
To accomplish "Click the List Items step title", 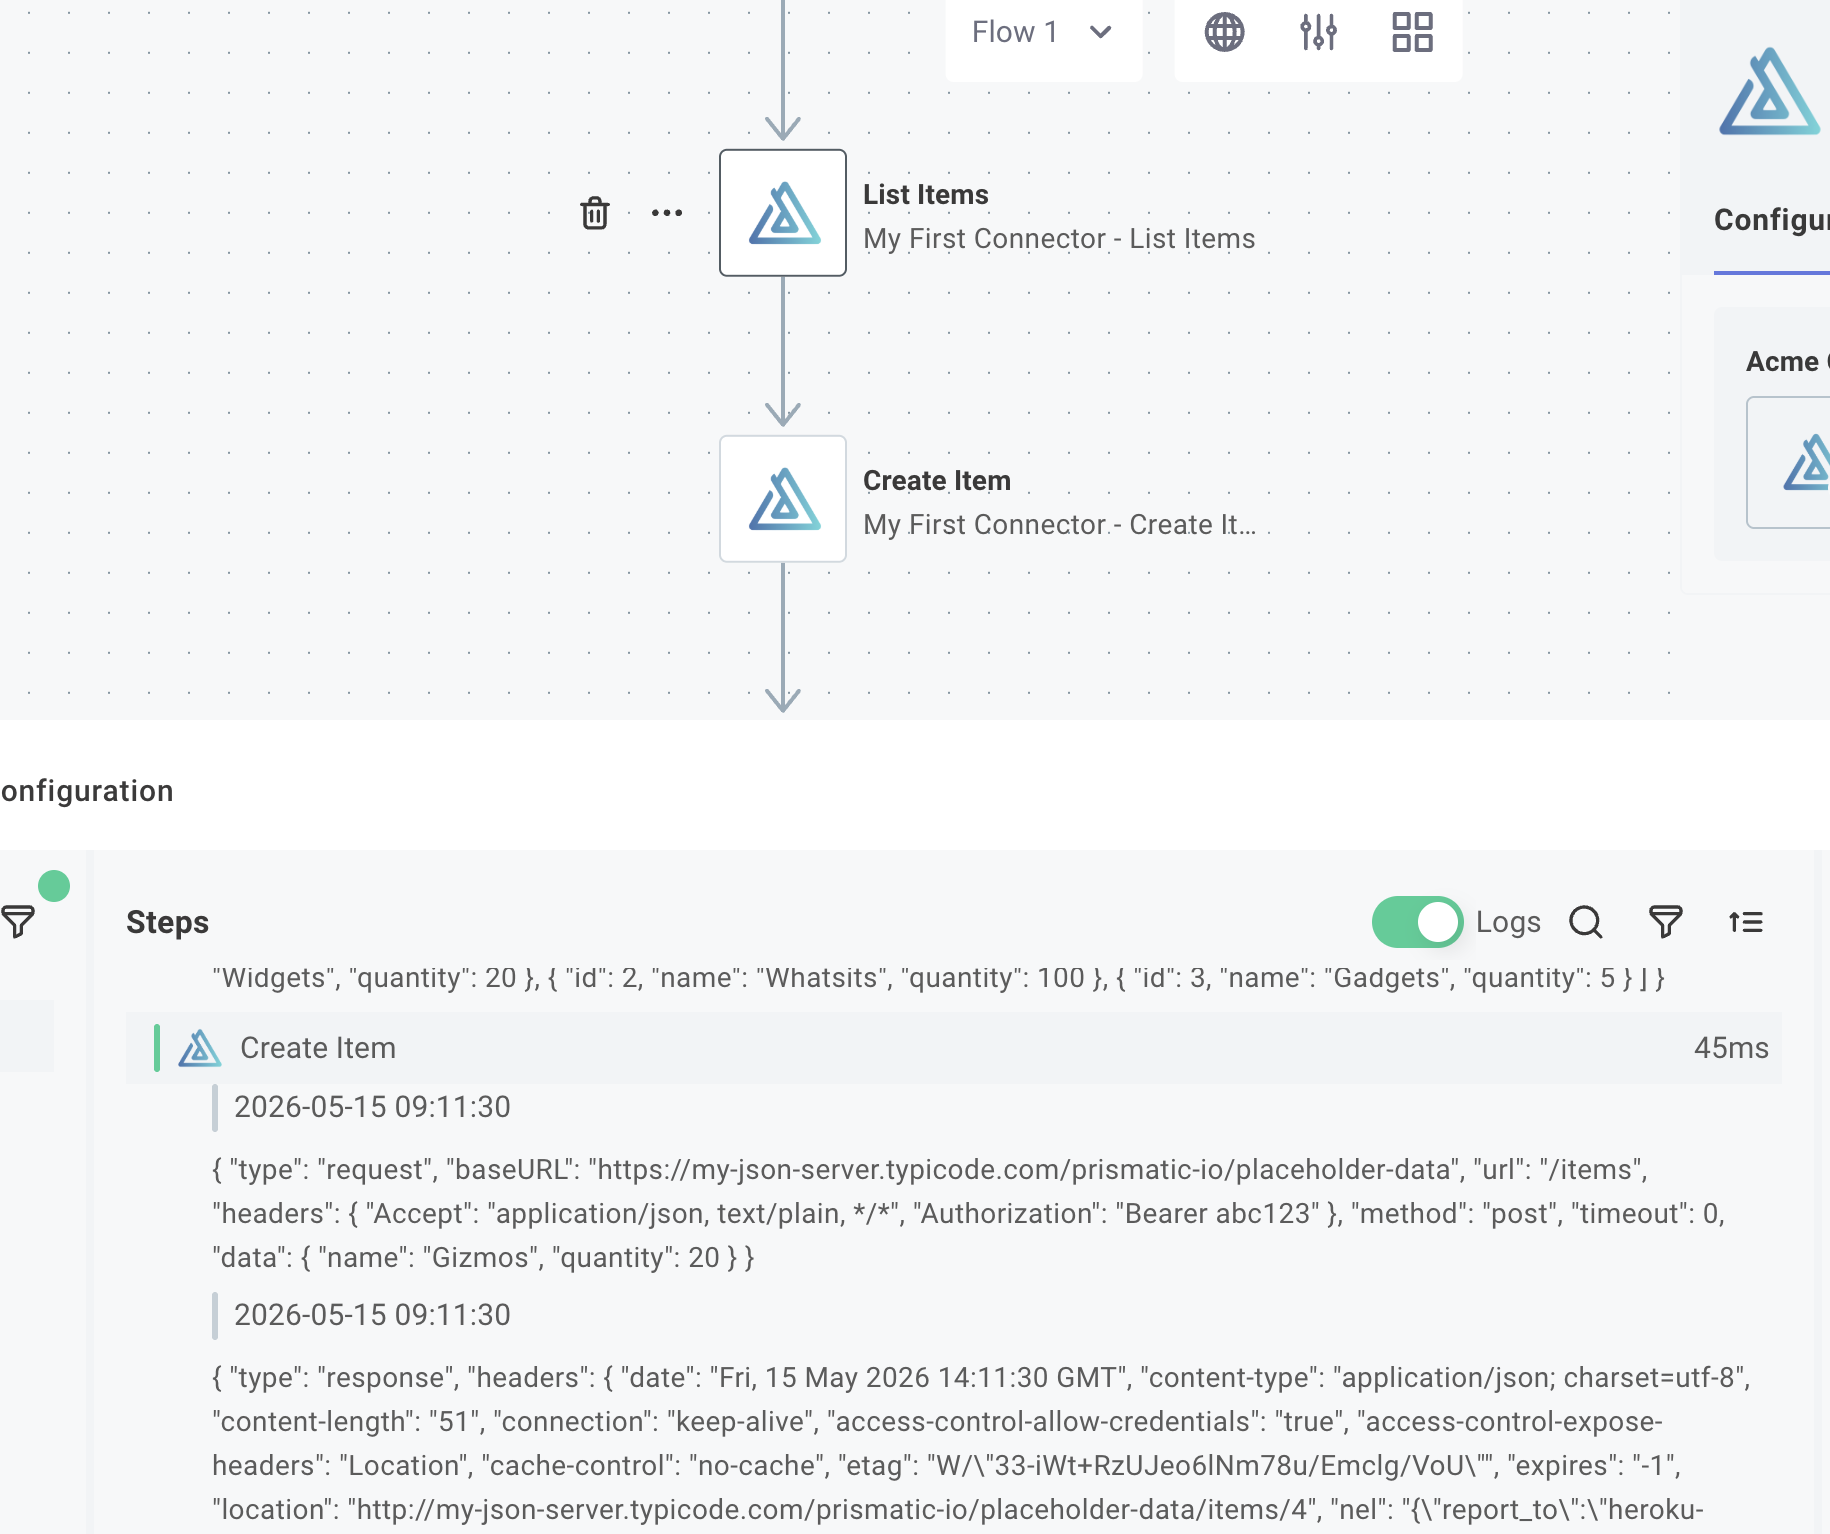I will point(926,194).
